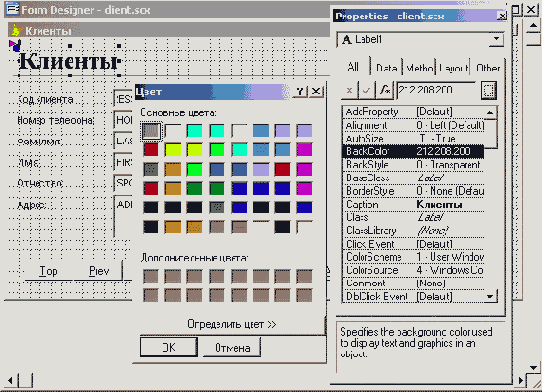
Task: Select the ClassLibrary property row
Action: tap(413, 231)
